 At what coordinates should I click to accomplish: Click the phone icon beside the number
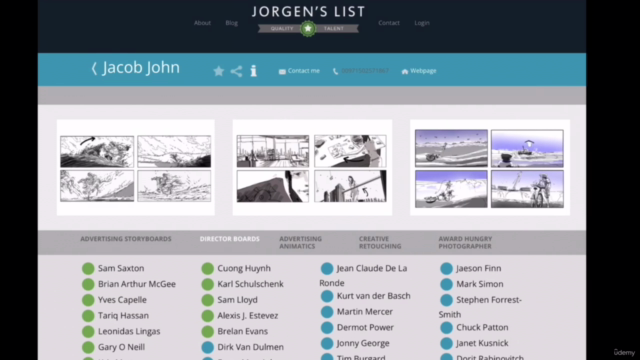(x=336, y=71)
